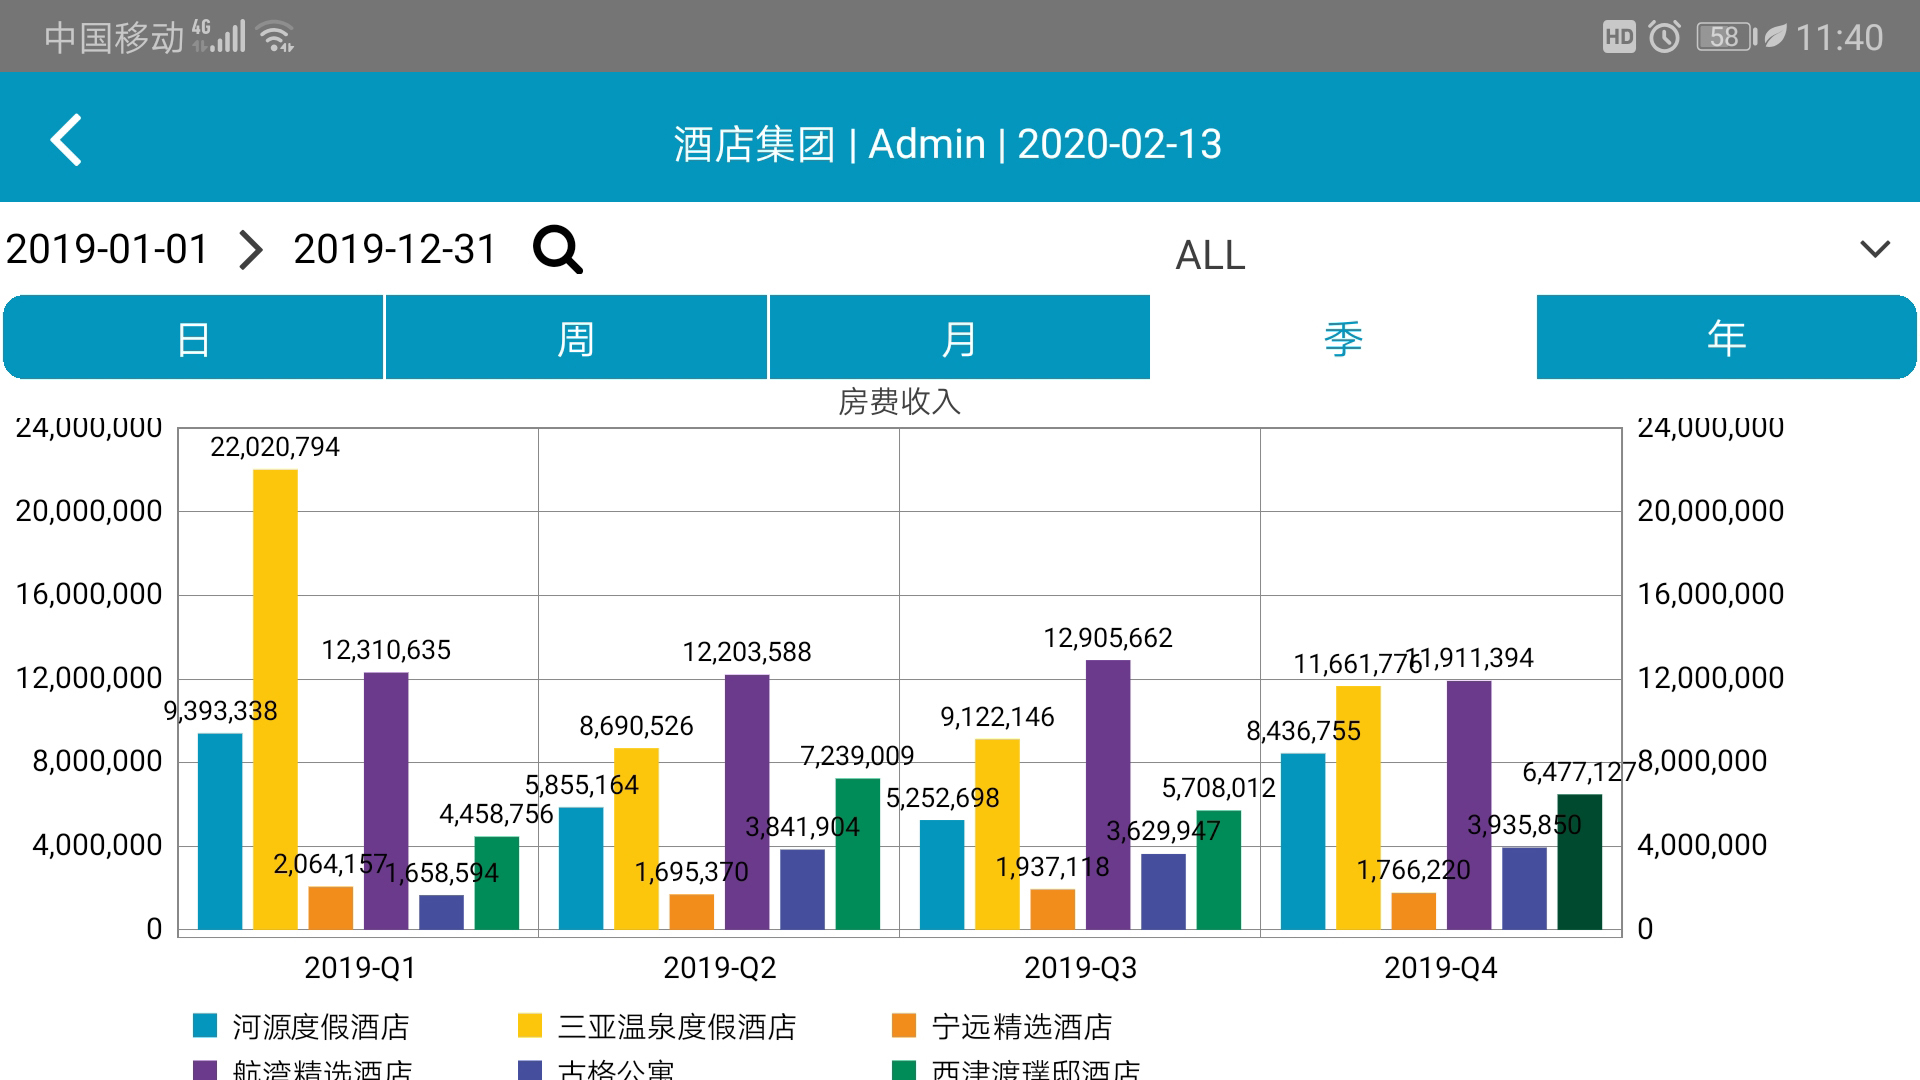Expand the ALL hotel dropdown chevron

coord(1874,249)
